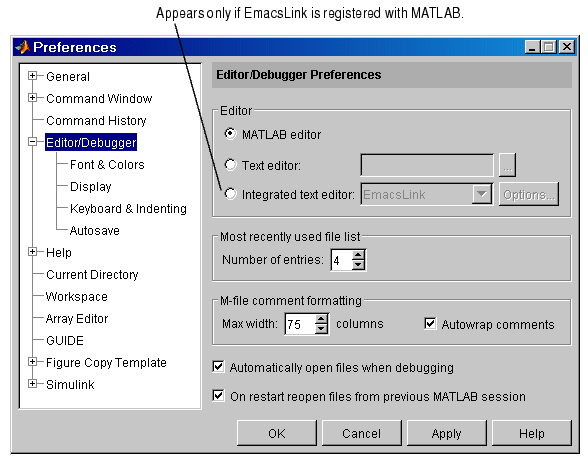
Task: Collapse the Editor/Debugger tree node
Action: pyautogui.click(x=32, y=142)
